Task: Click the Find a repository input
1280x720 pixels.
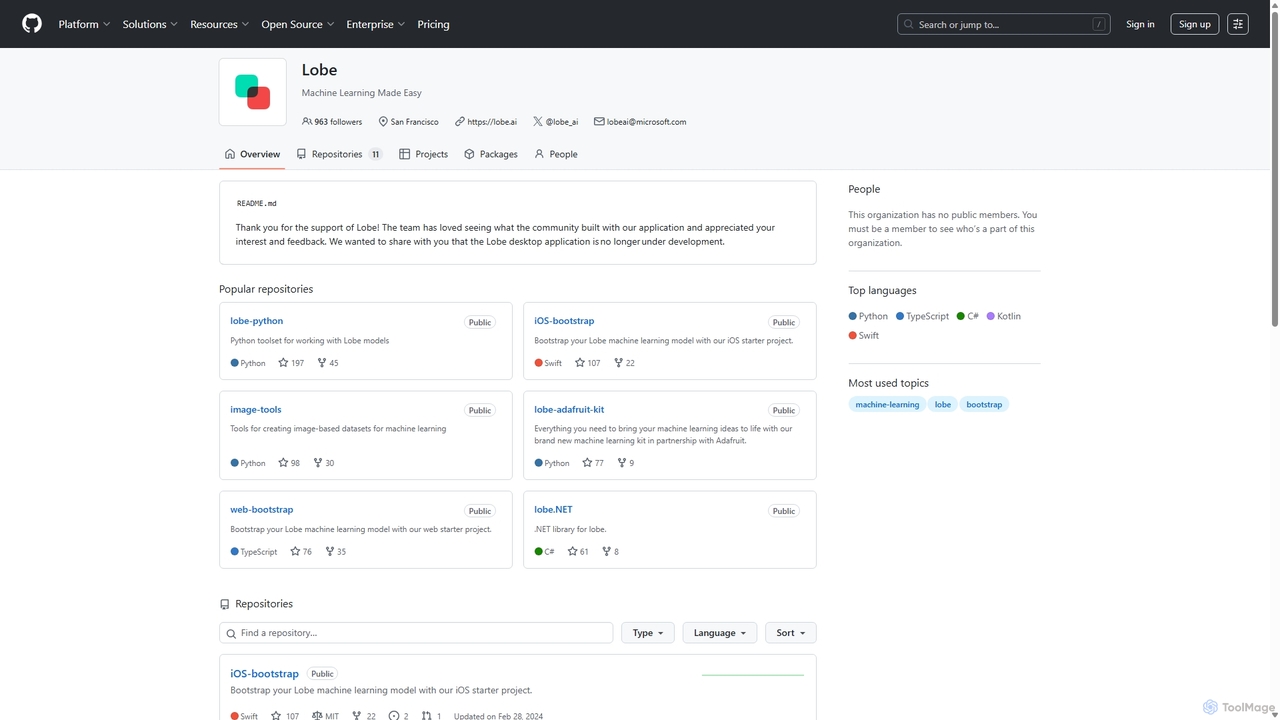Action: click(x=416, y=633)
